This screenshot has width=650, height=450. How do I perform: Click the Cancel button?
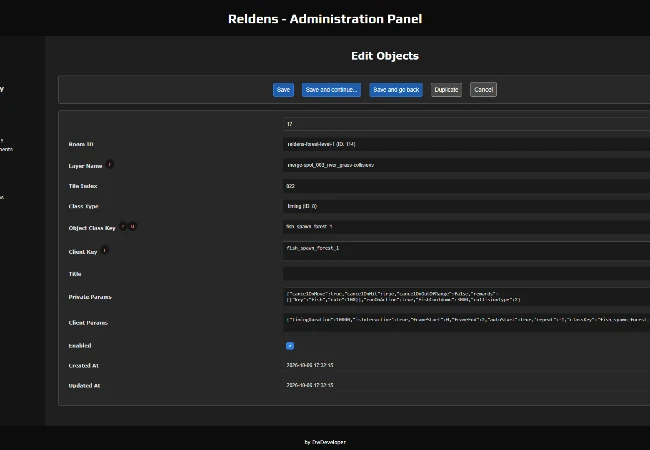coord(483,90)
